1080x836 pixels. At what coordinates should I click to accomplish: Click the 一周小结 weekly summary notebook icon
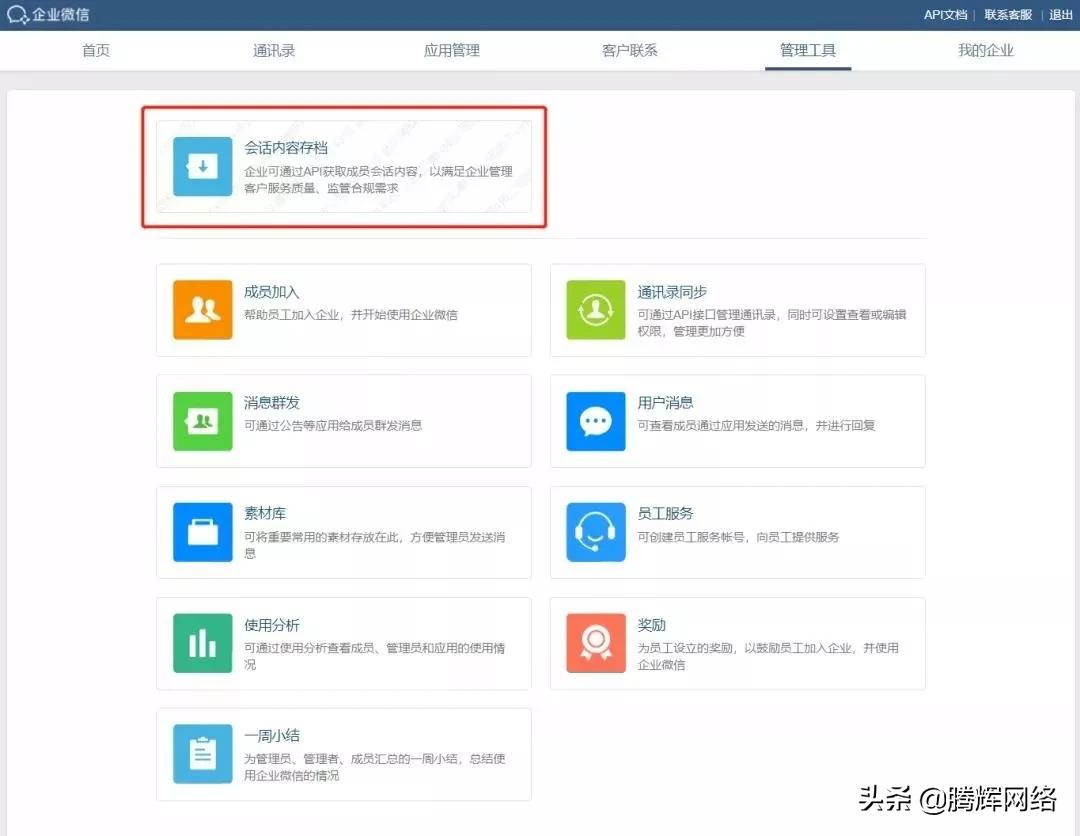(202, 754)
